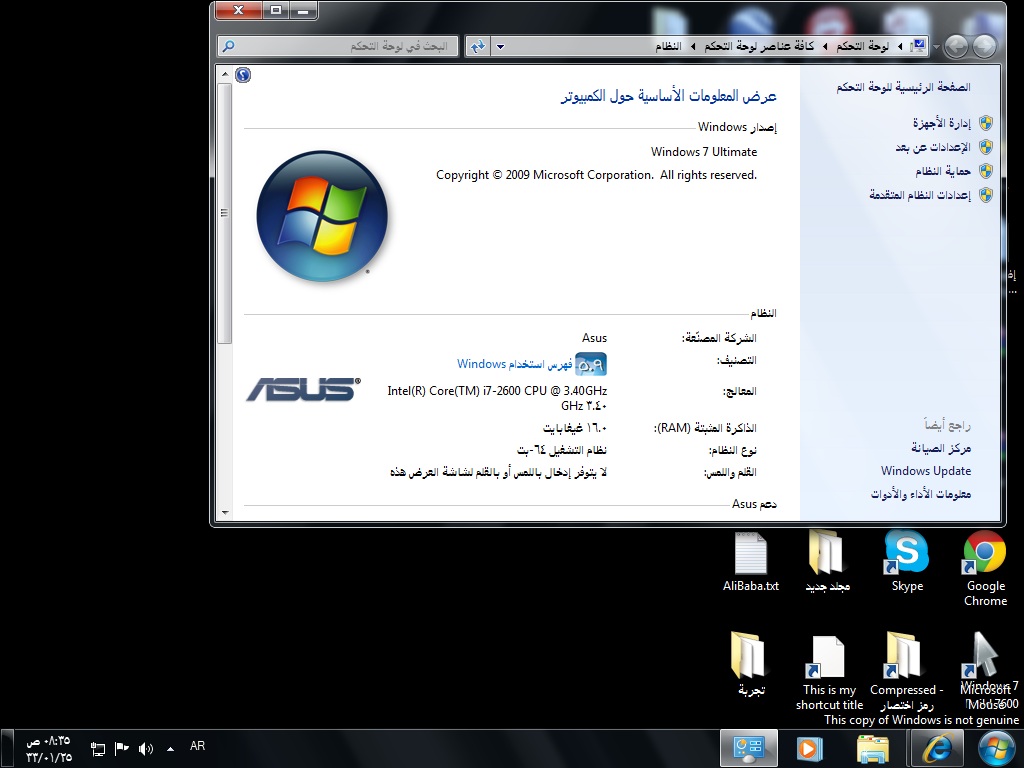1024x768 pixels.
Task: Click the computer icon in the address bar
Action: [919, 46]
